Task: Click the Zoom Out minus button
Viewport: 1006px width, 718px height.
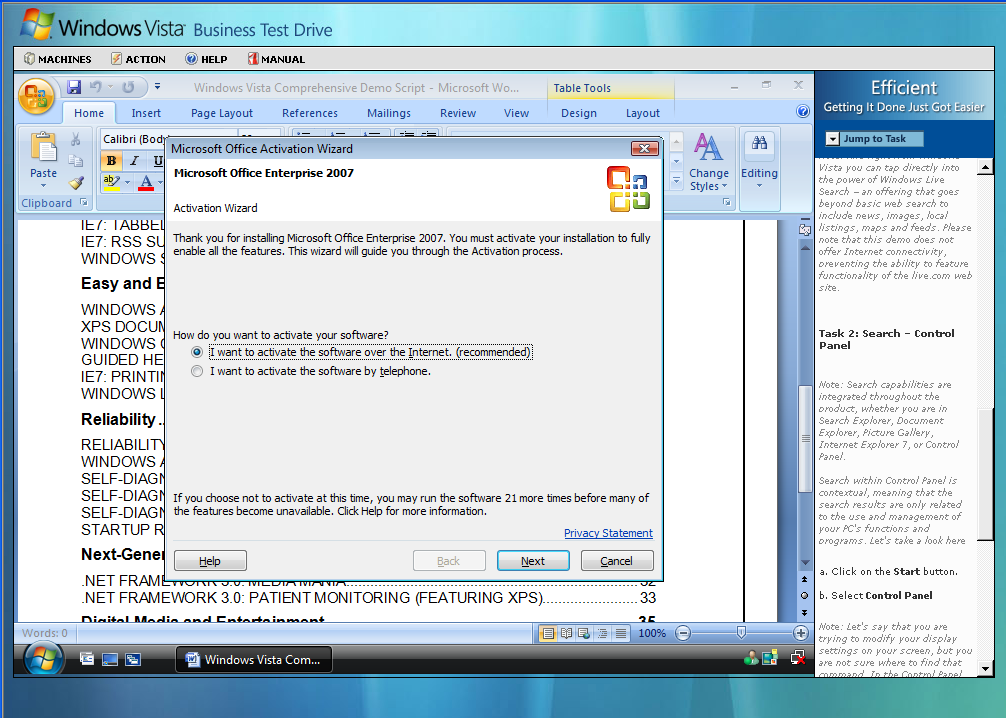Action: (683, 633)
